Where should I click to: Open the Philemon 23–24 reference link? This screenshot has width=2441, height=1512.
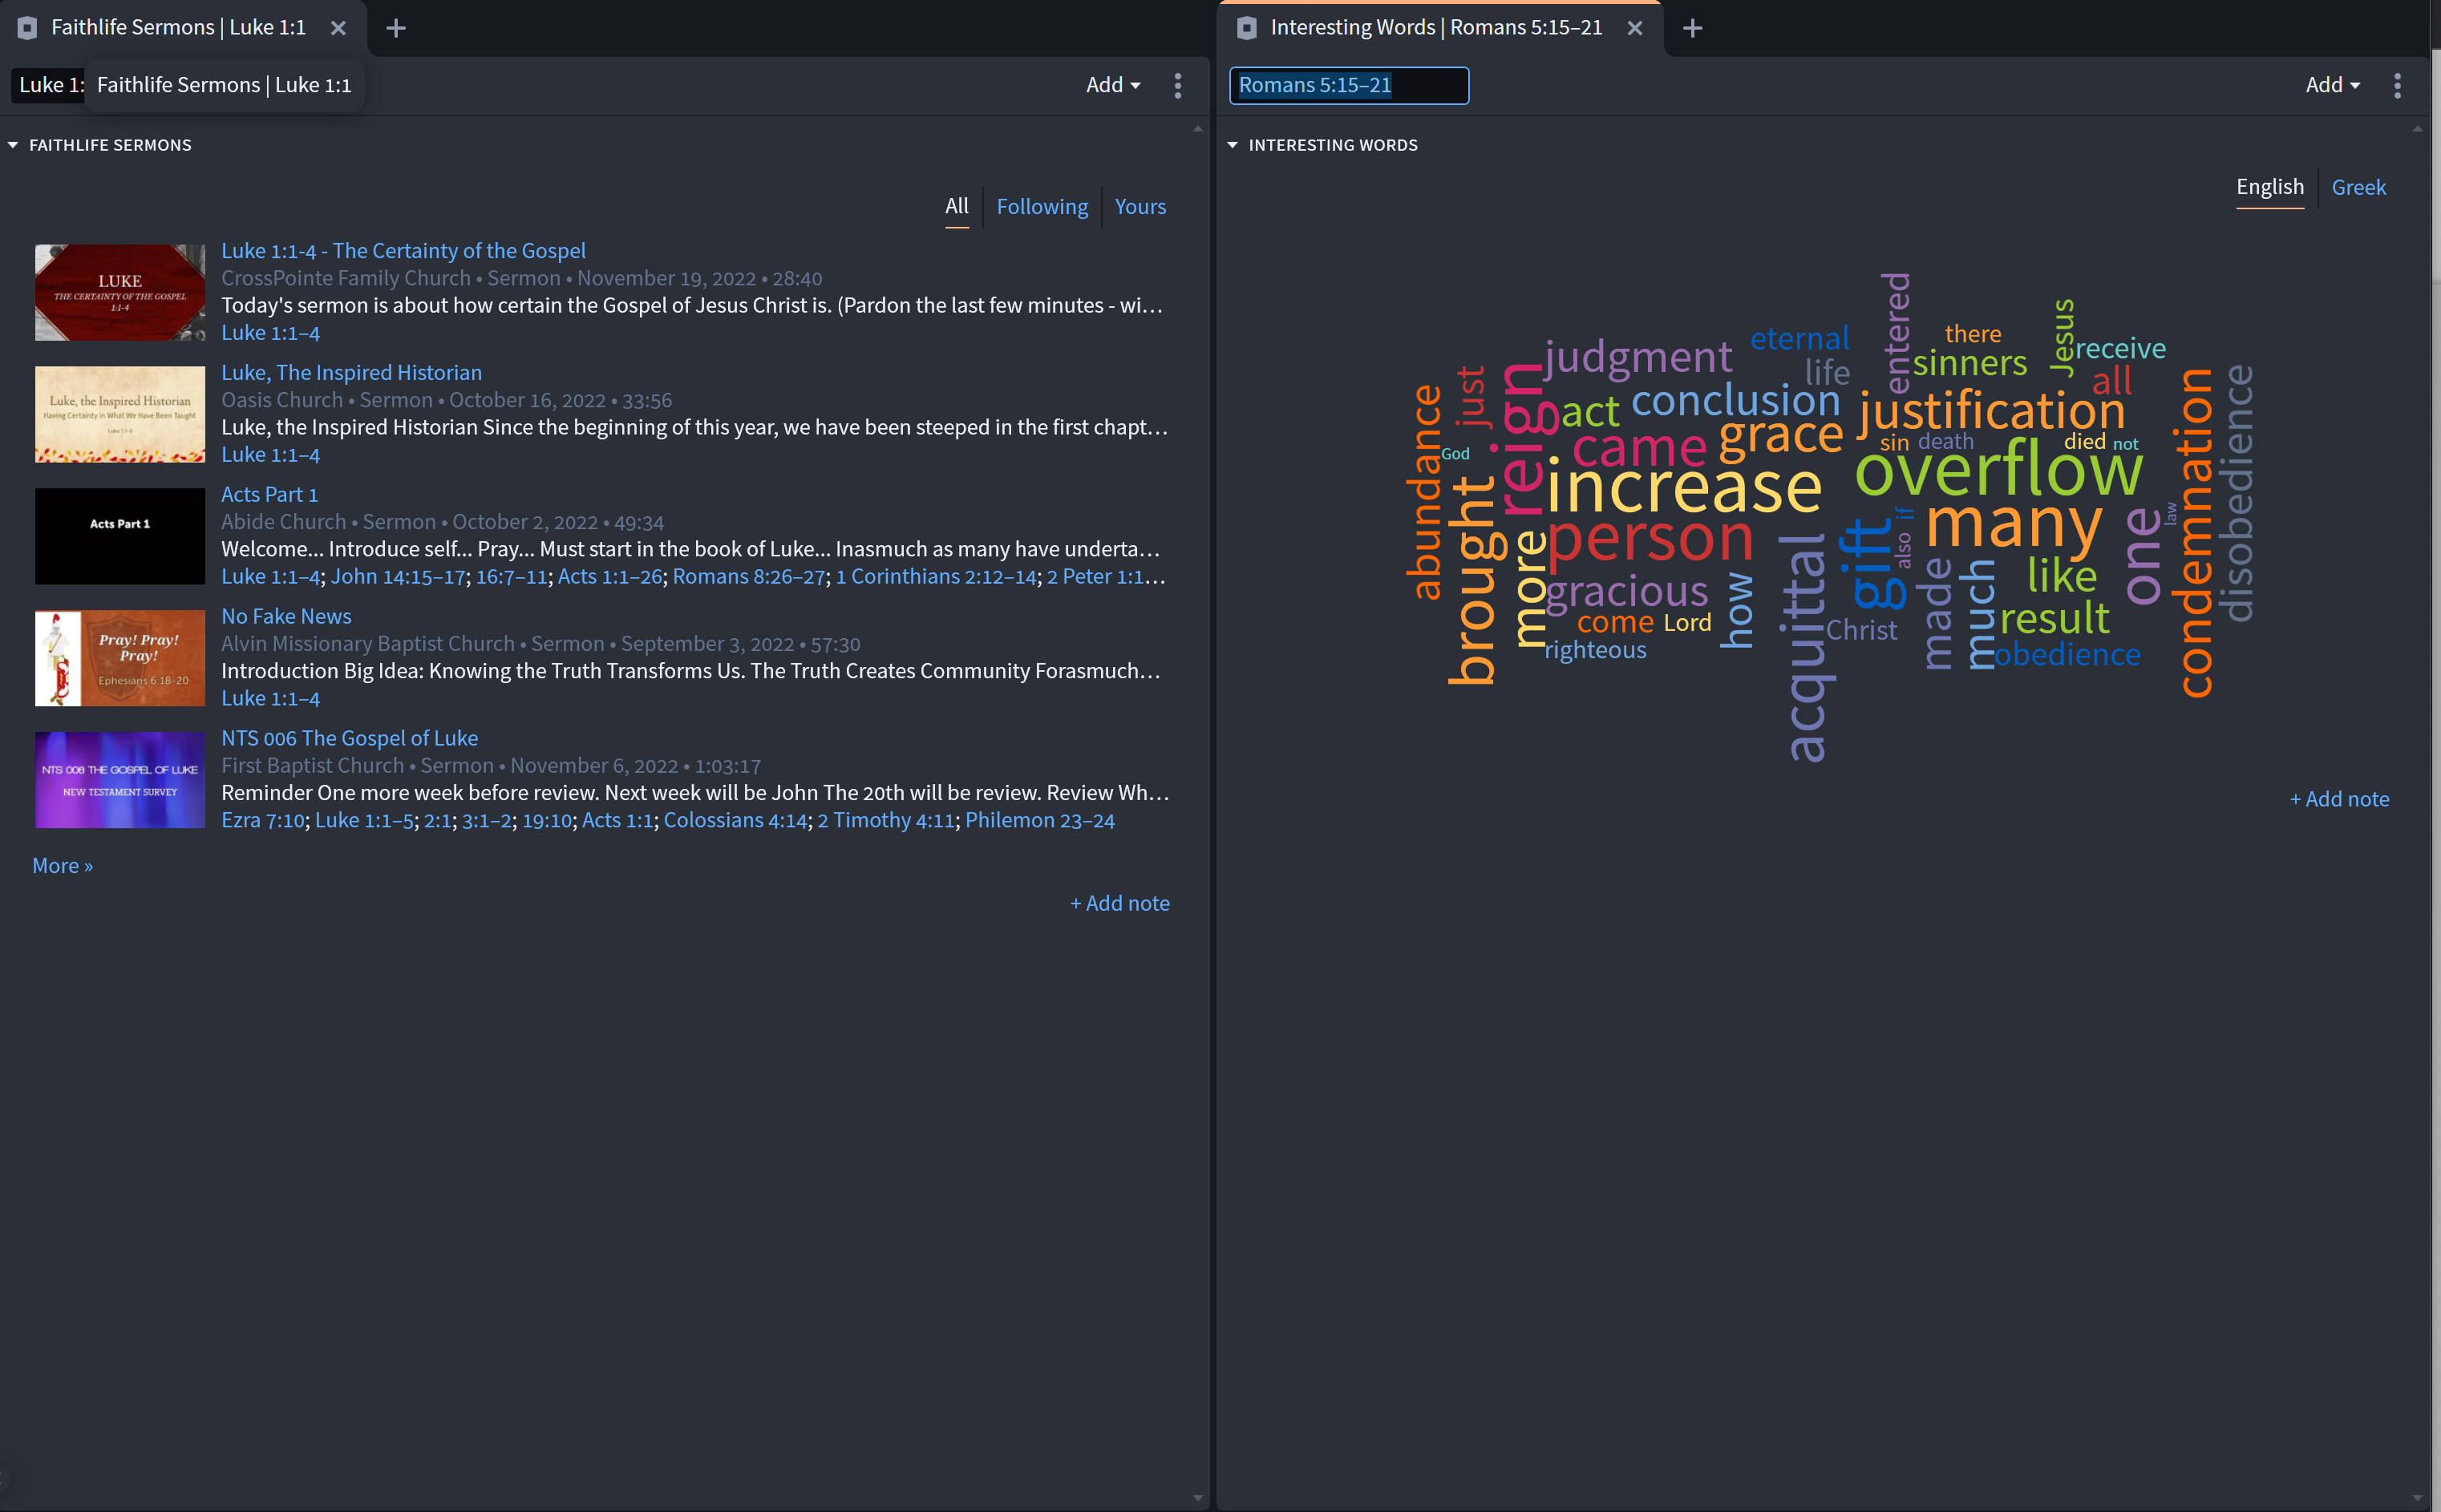[x=1039, y=820]
